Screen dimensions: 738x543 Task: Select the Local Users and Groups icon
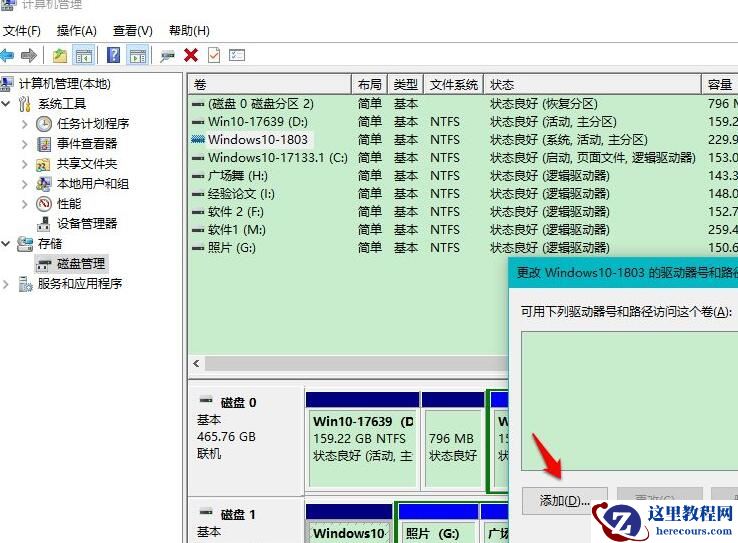point(44,184)
